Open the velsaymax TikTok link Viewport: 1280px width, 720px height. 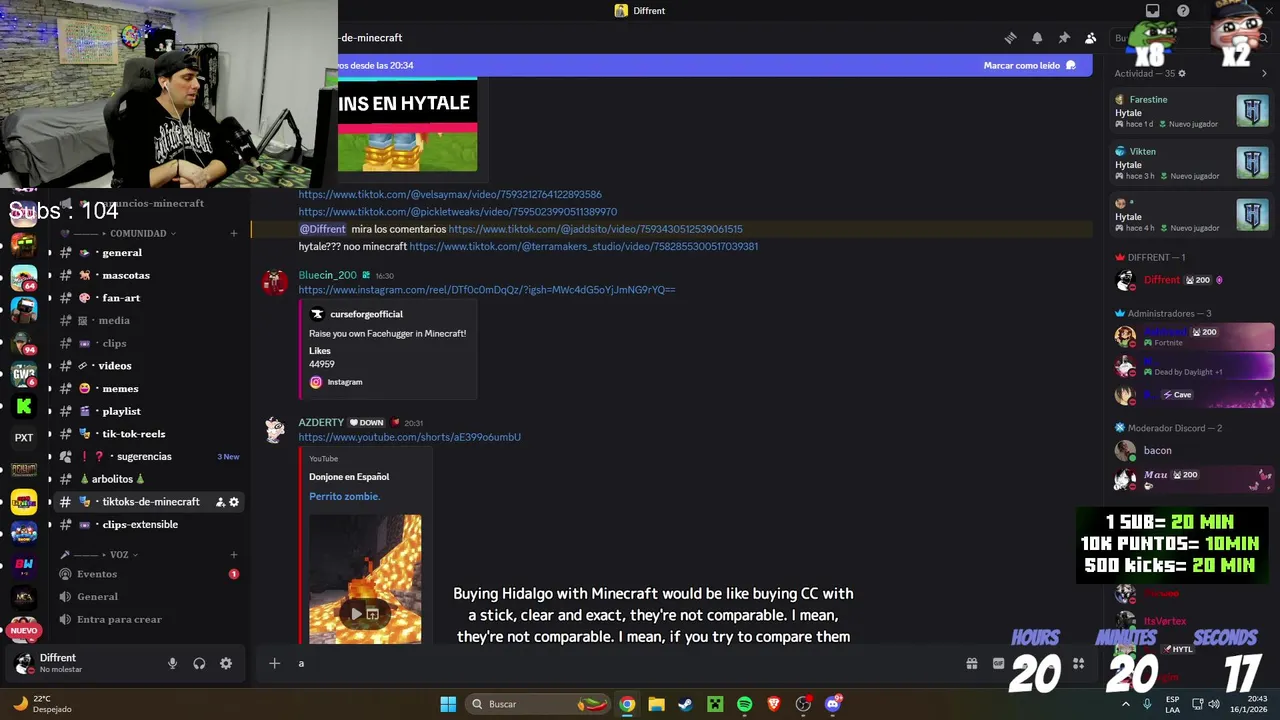tap(450, 194)
